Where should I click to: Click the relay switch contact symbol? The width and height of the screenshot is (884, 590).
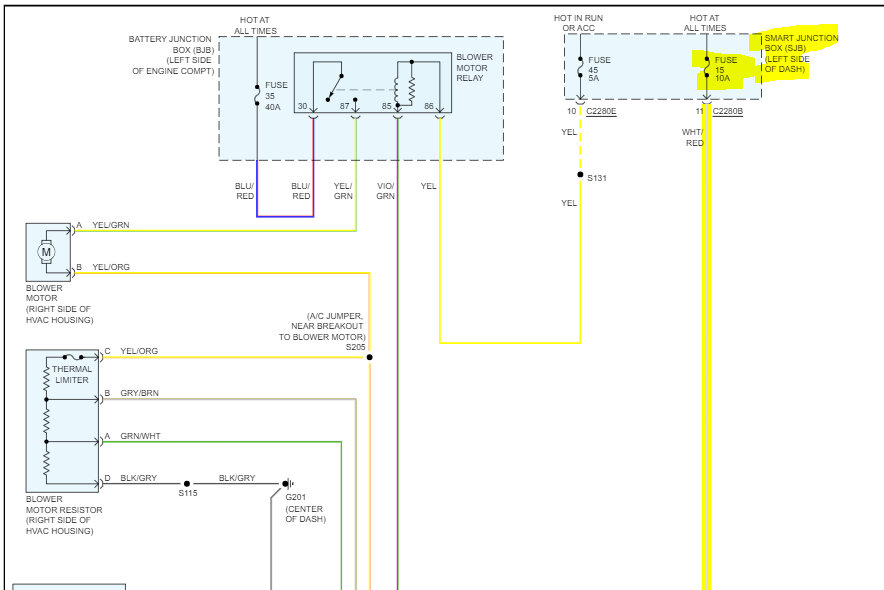[334, 87]
